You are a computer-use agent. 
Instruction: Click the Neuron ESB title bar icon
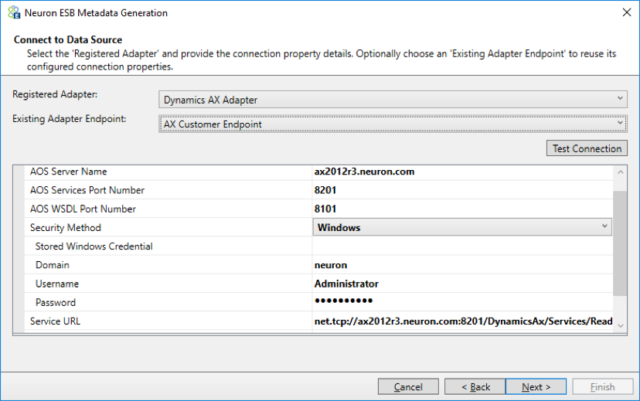[x=14, y=13]
